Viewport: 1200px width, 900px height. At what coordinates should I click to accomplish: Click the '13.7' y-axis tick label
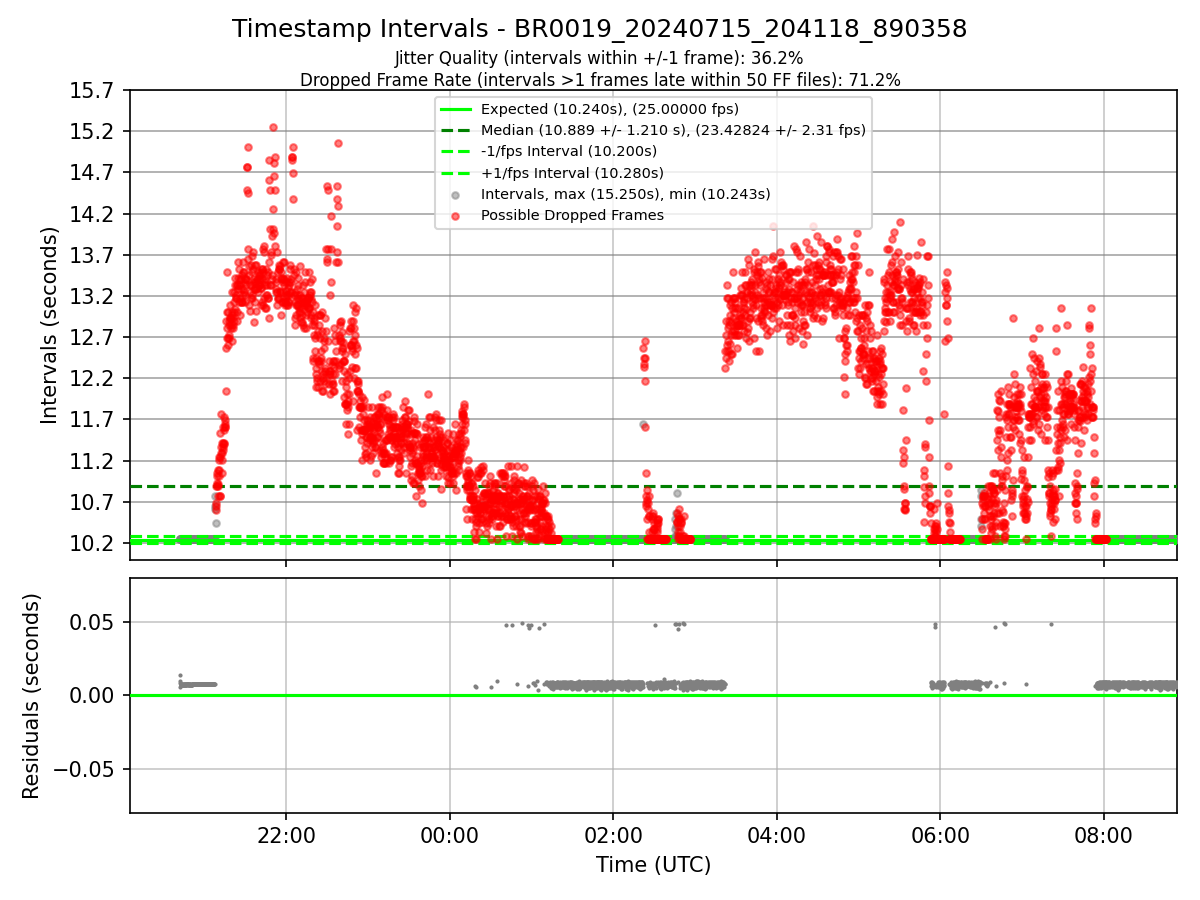coord(93,256)
